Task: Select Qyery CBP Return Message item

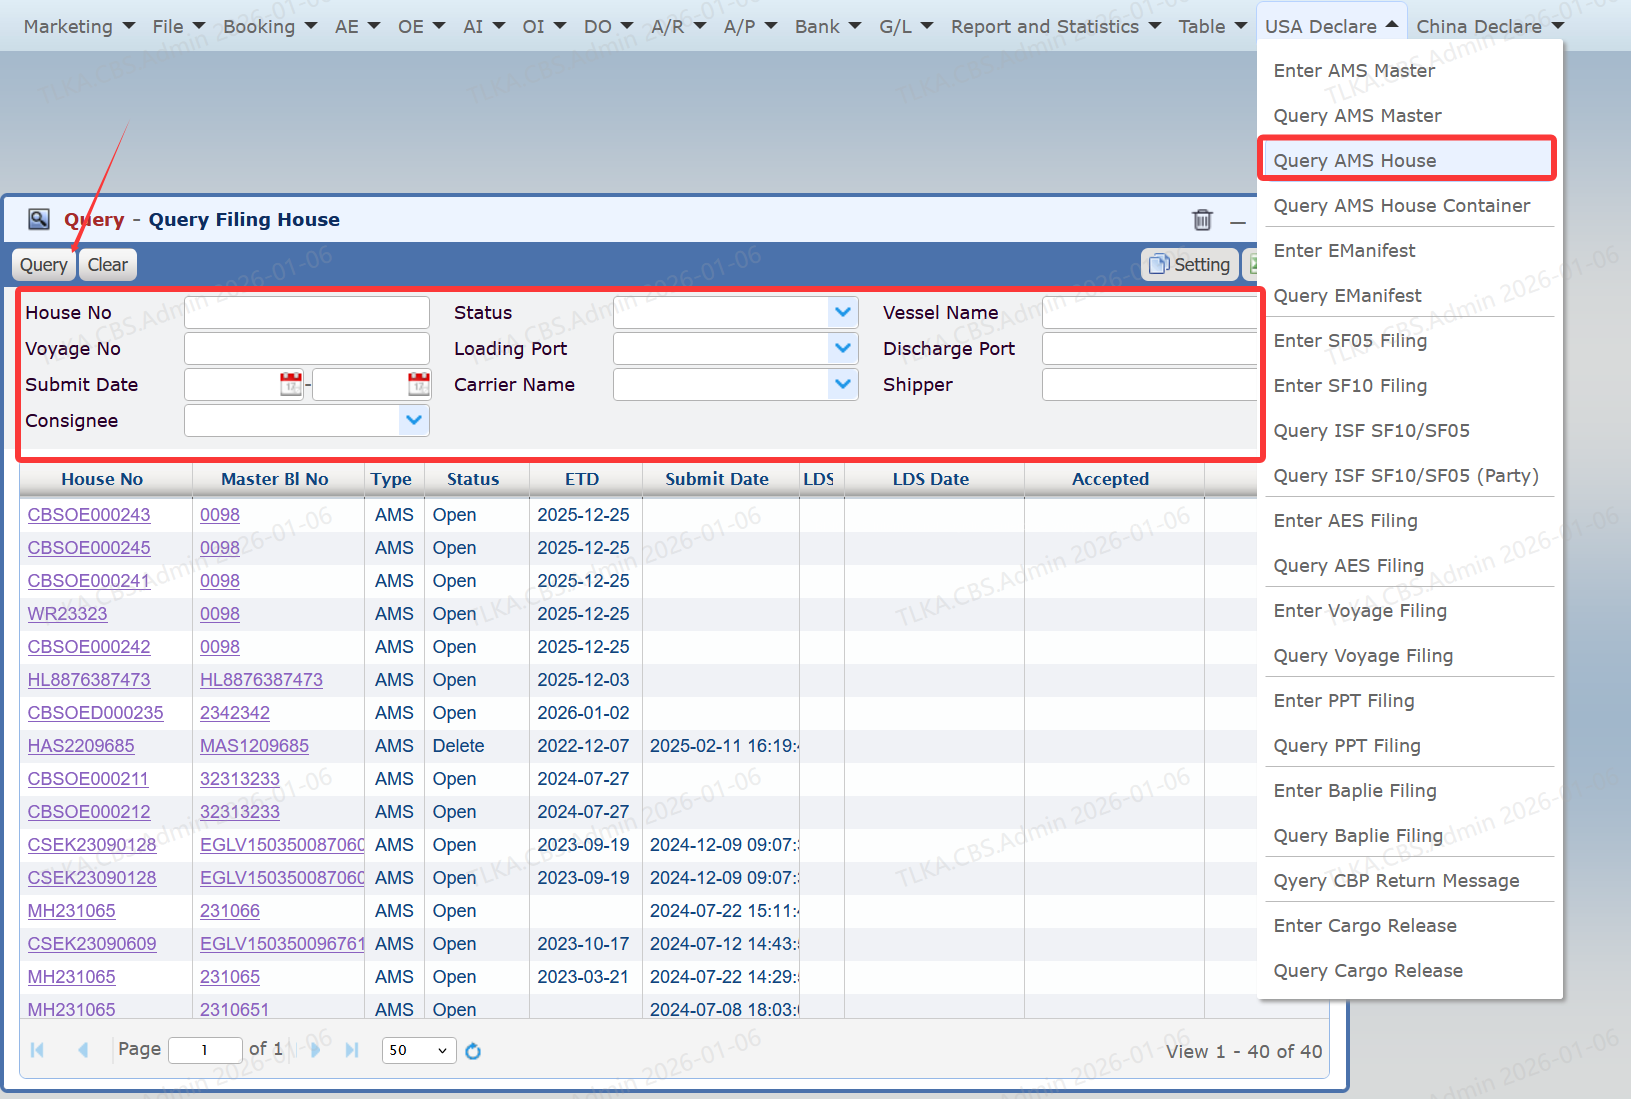Action: click(1396, 880)
